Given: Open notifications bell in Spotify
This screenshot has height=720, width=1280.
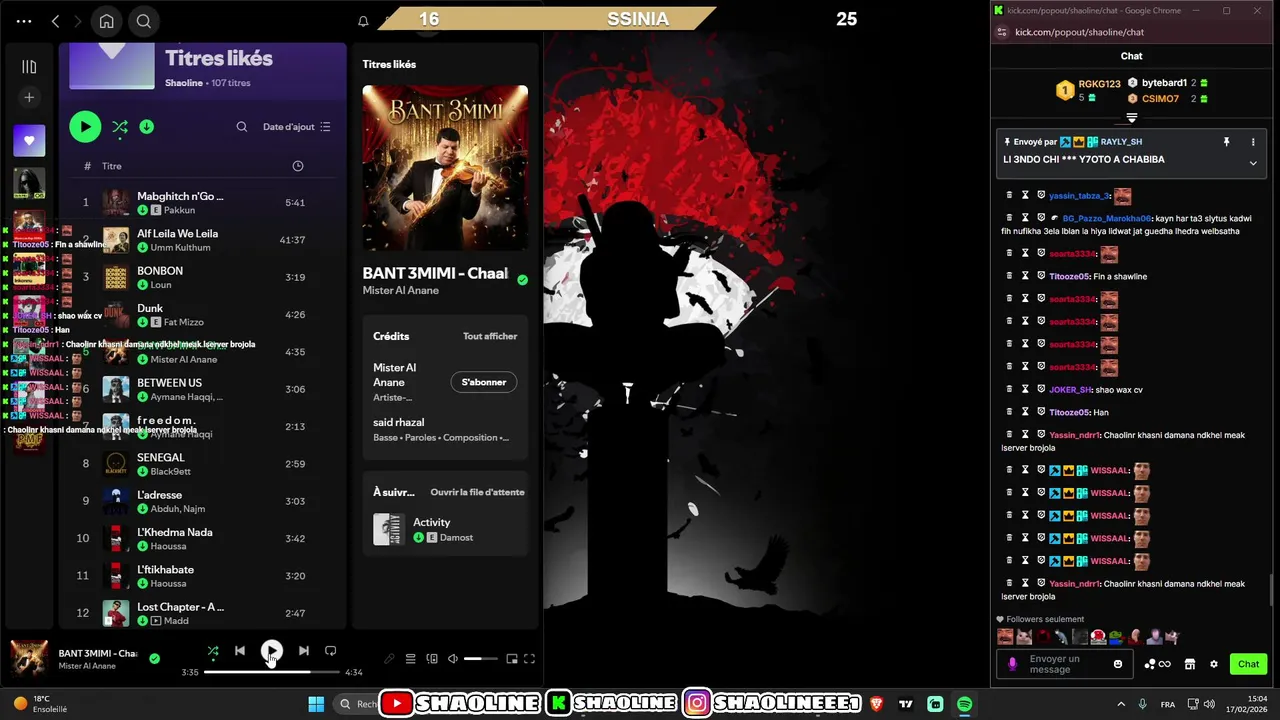Looking at the screenshot, I should (x=364, y=21).
